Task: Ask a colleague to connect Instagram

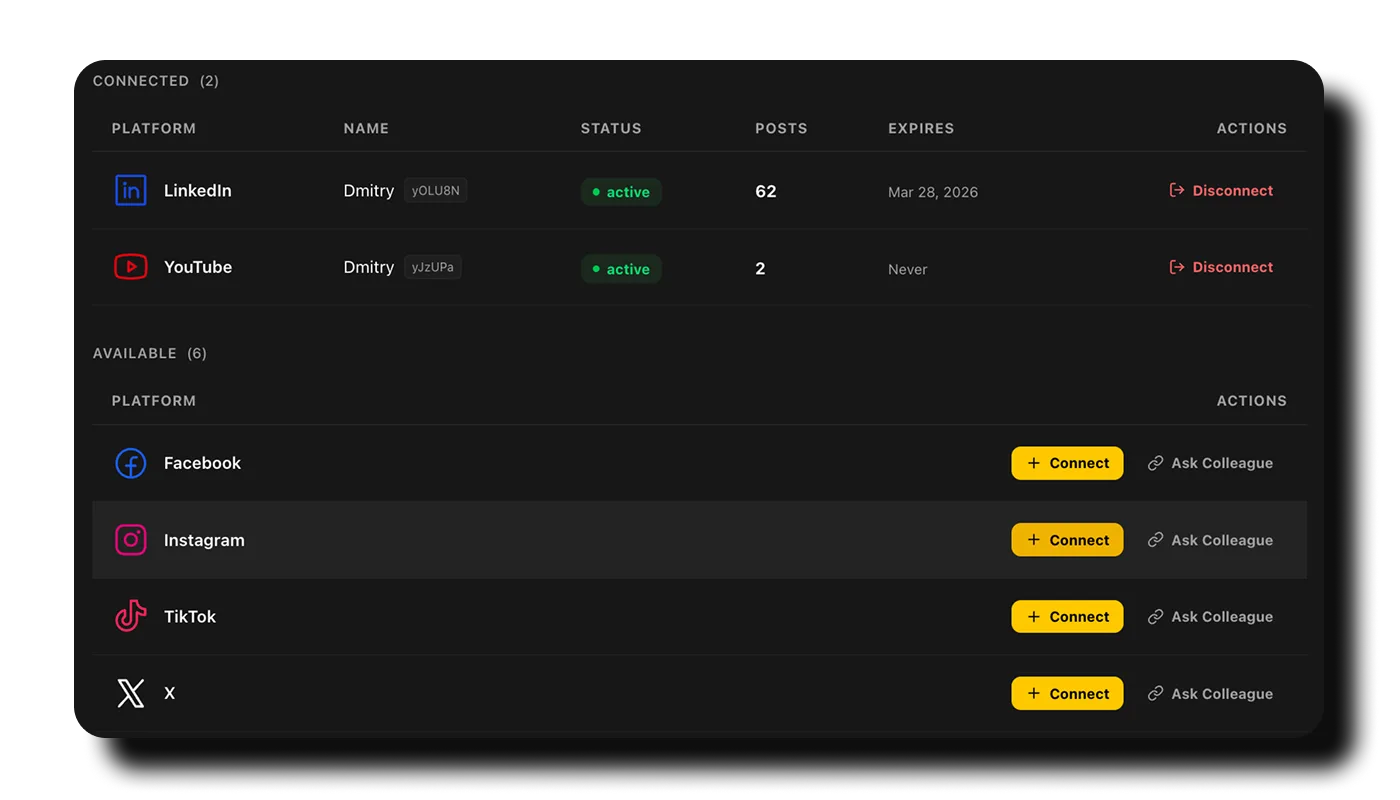Action: click(x=1210, y=540)
